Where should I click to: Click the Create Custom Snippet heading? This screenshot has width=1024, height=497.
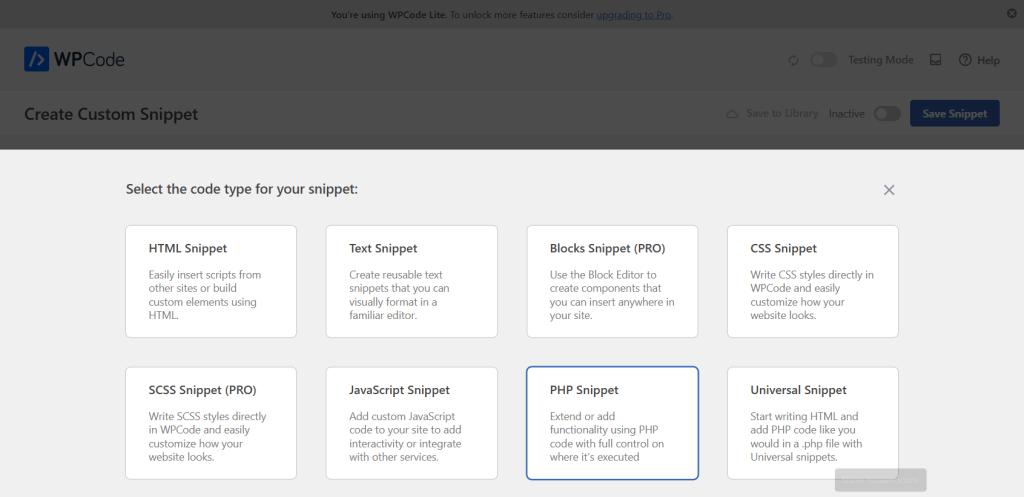111,114
